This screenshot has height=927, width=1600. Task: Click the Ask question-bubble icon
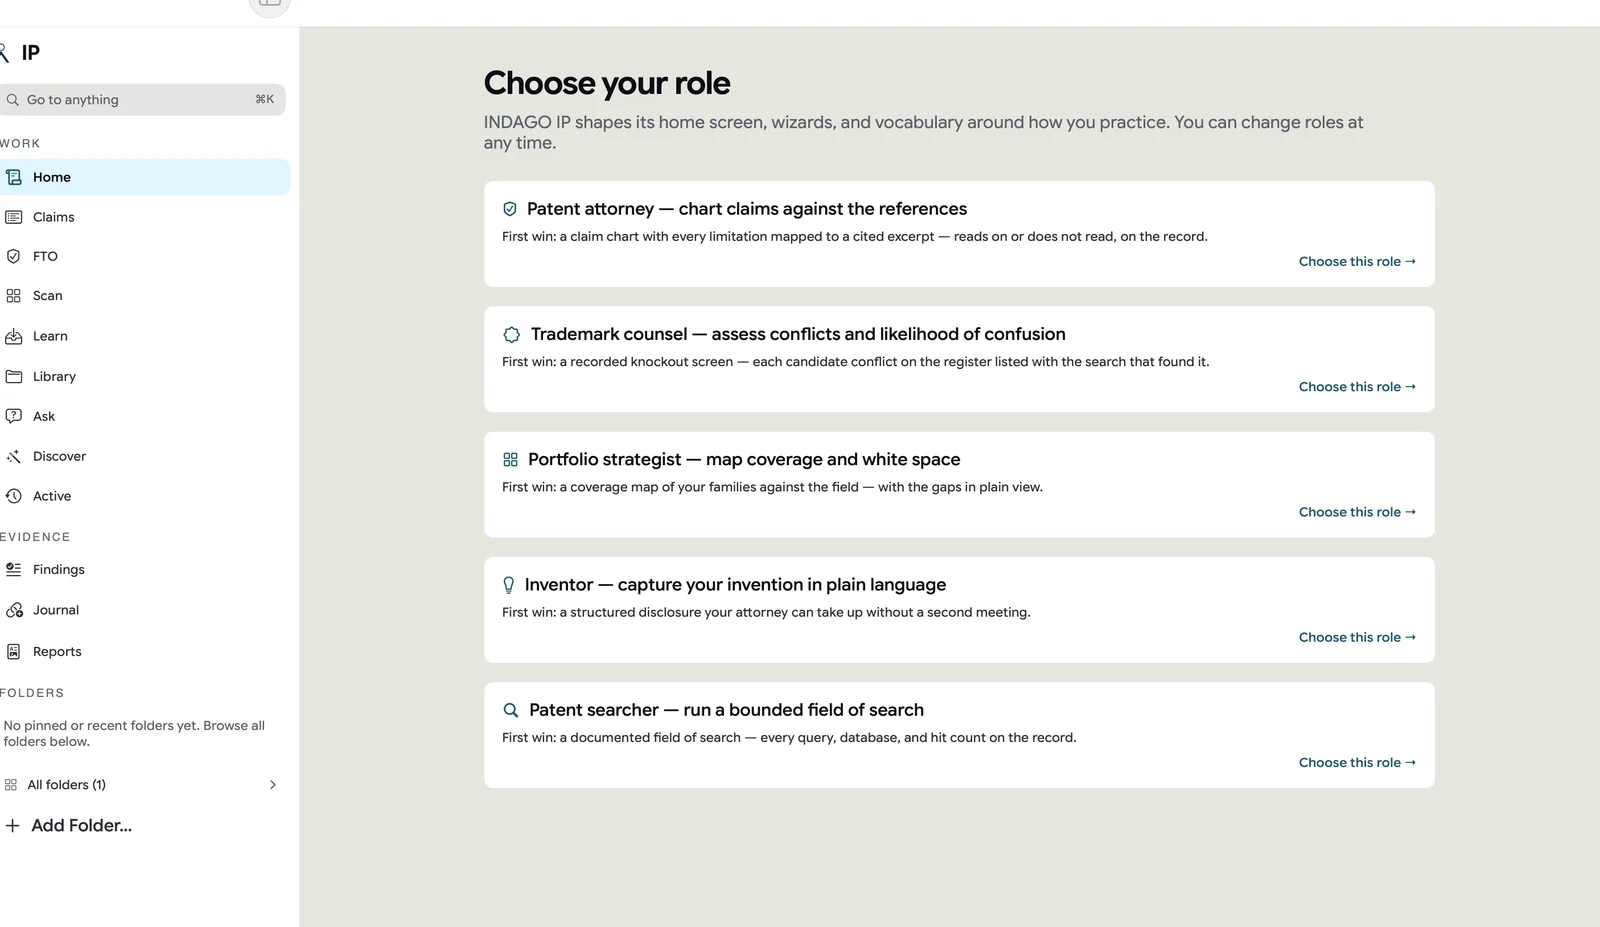click(14, 416)
